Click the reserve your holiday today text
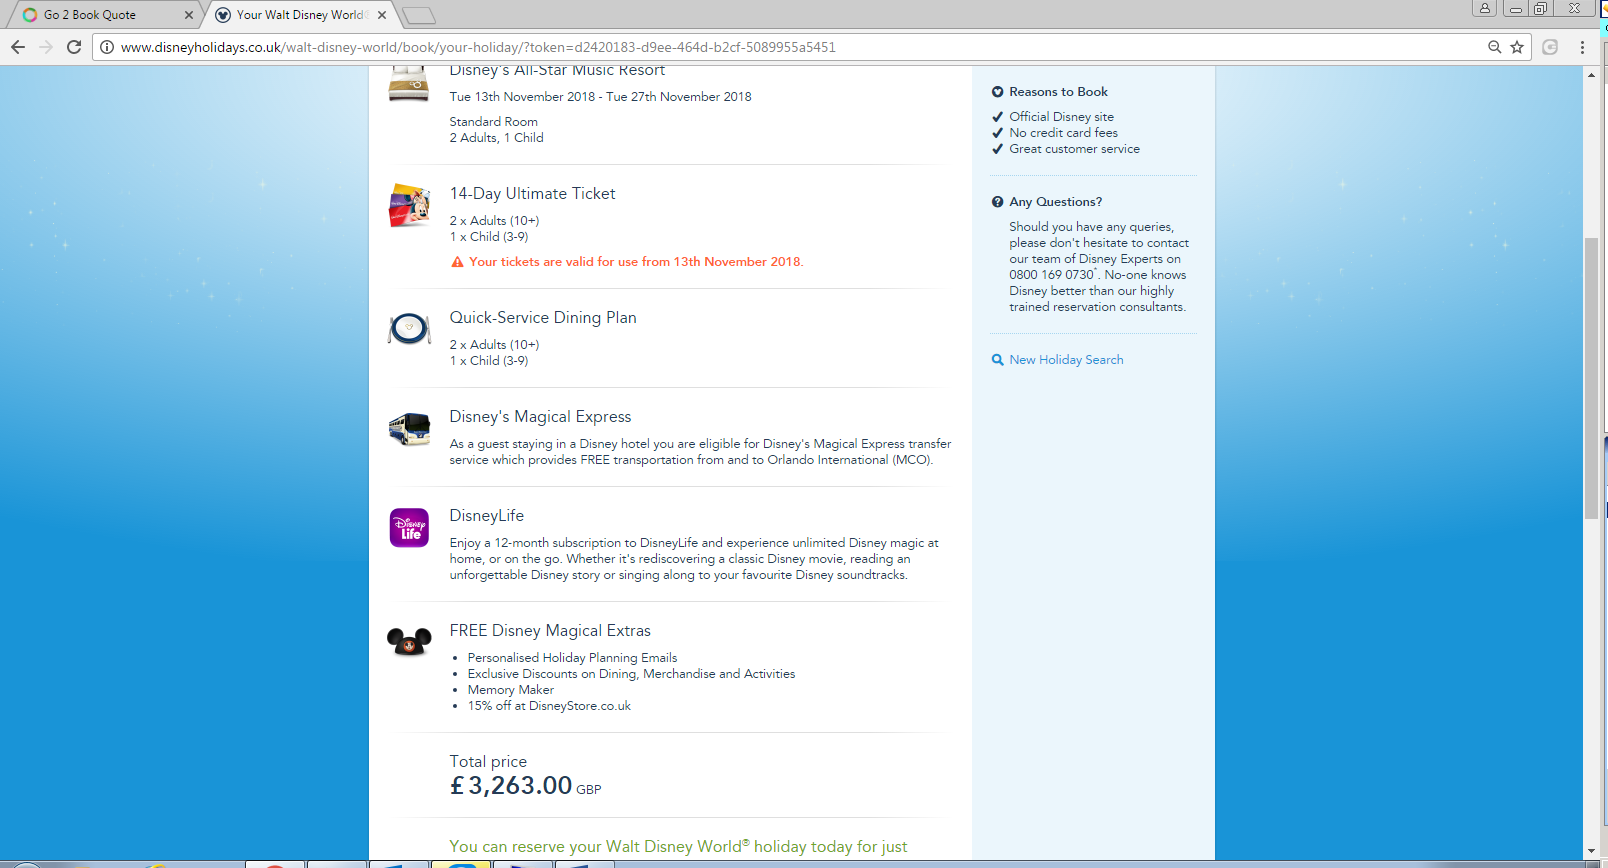Viewport: 1608px width, 868px height. tap(678, 847)
